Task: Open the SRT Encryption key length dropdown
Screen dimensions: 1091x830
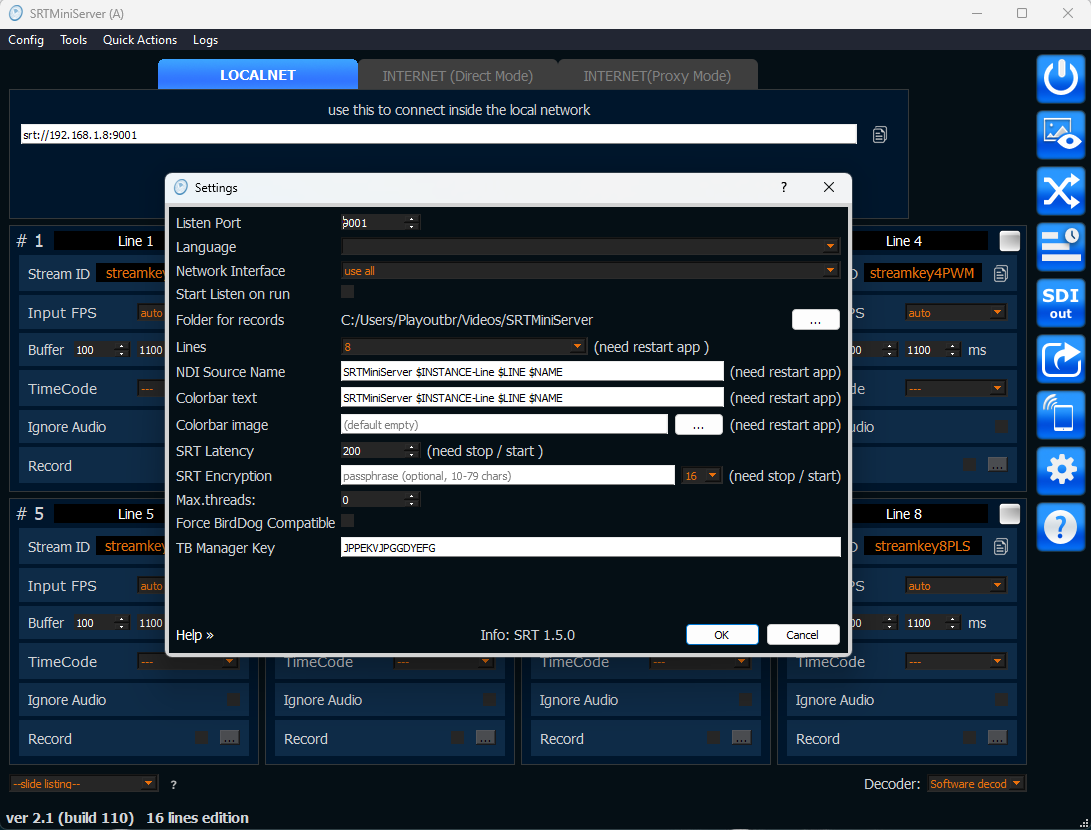Action: click(701, 476)
